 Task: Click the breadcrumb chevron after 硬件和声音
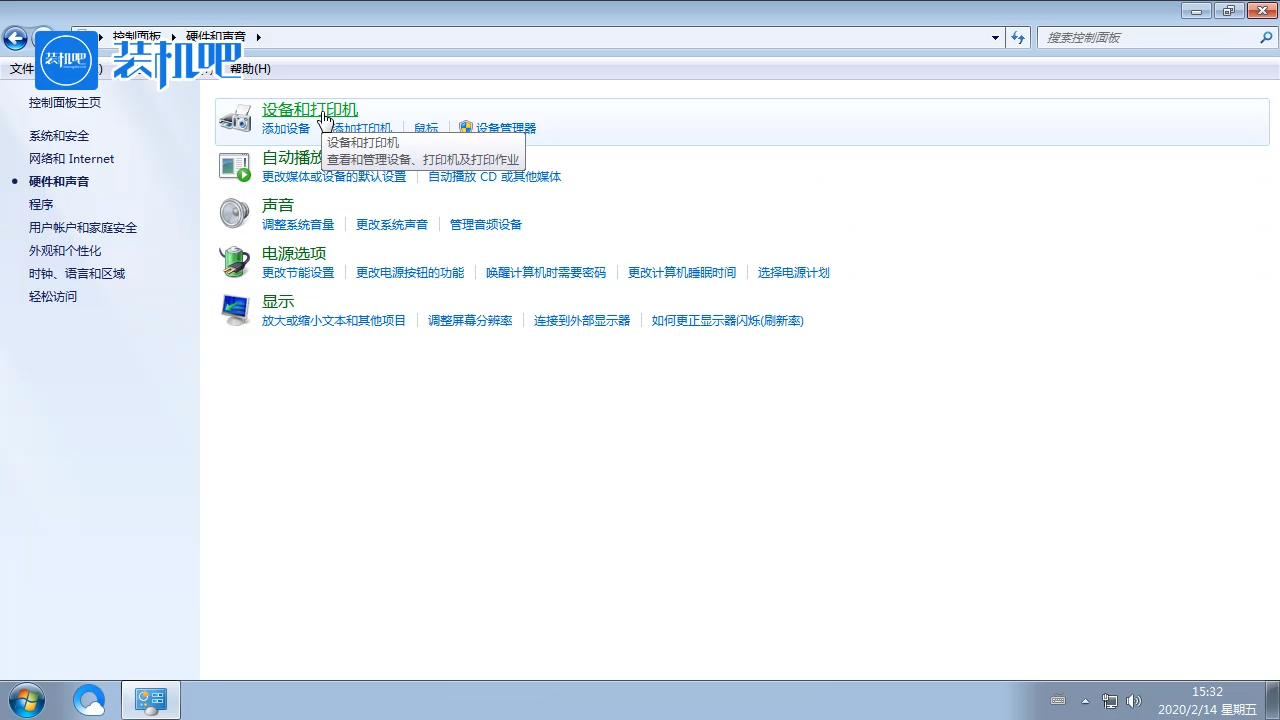258,35
